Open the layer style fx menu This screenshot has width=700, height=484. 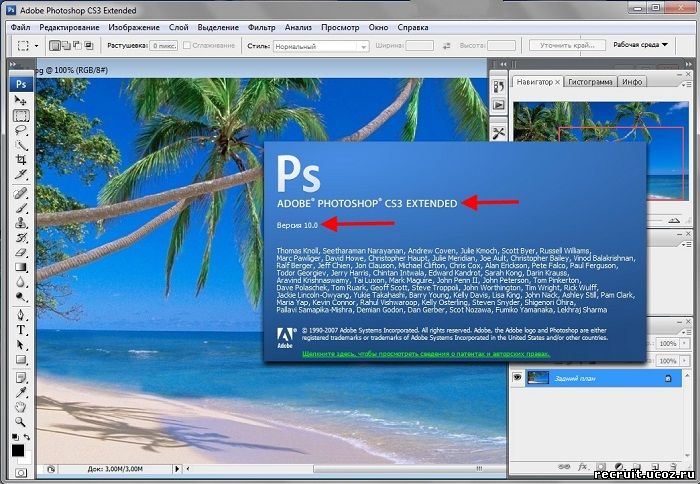tap(583, 467)
